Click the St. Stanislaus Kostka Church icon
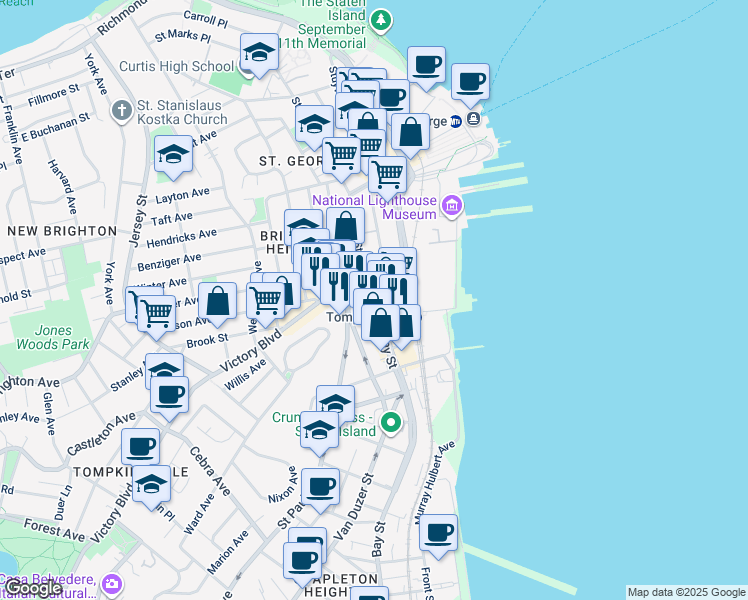This screenshot has width=748, height=600. (122, 109)
